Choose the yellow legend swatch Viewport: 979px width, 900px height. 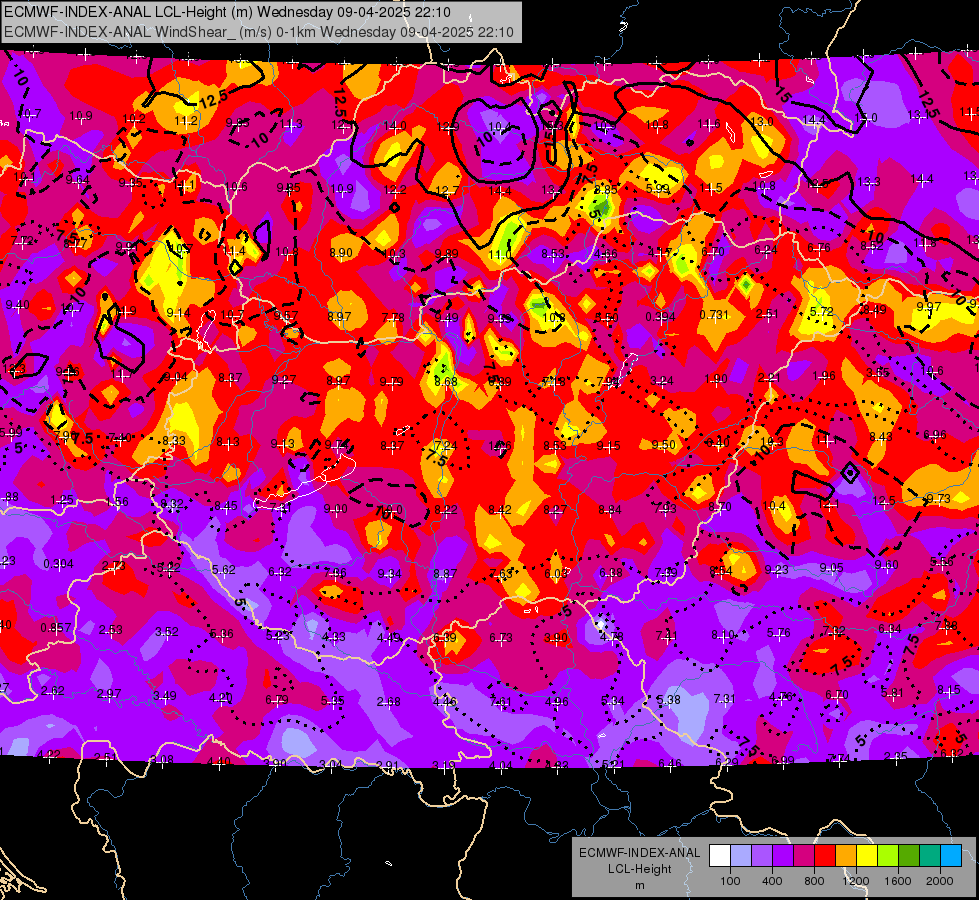867,856
